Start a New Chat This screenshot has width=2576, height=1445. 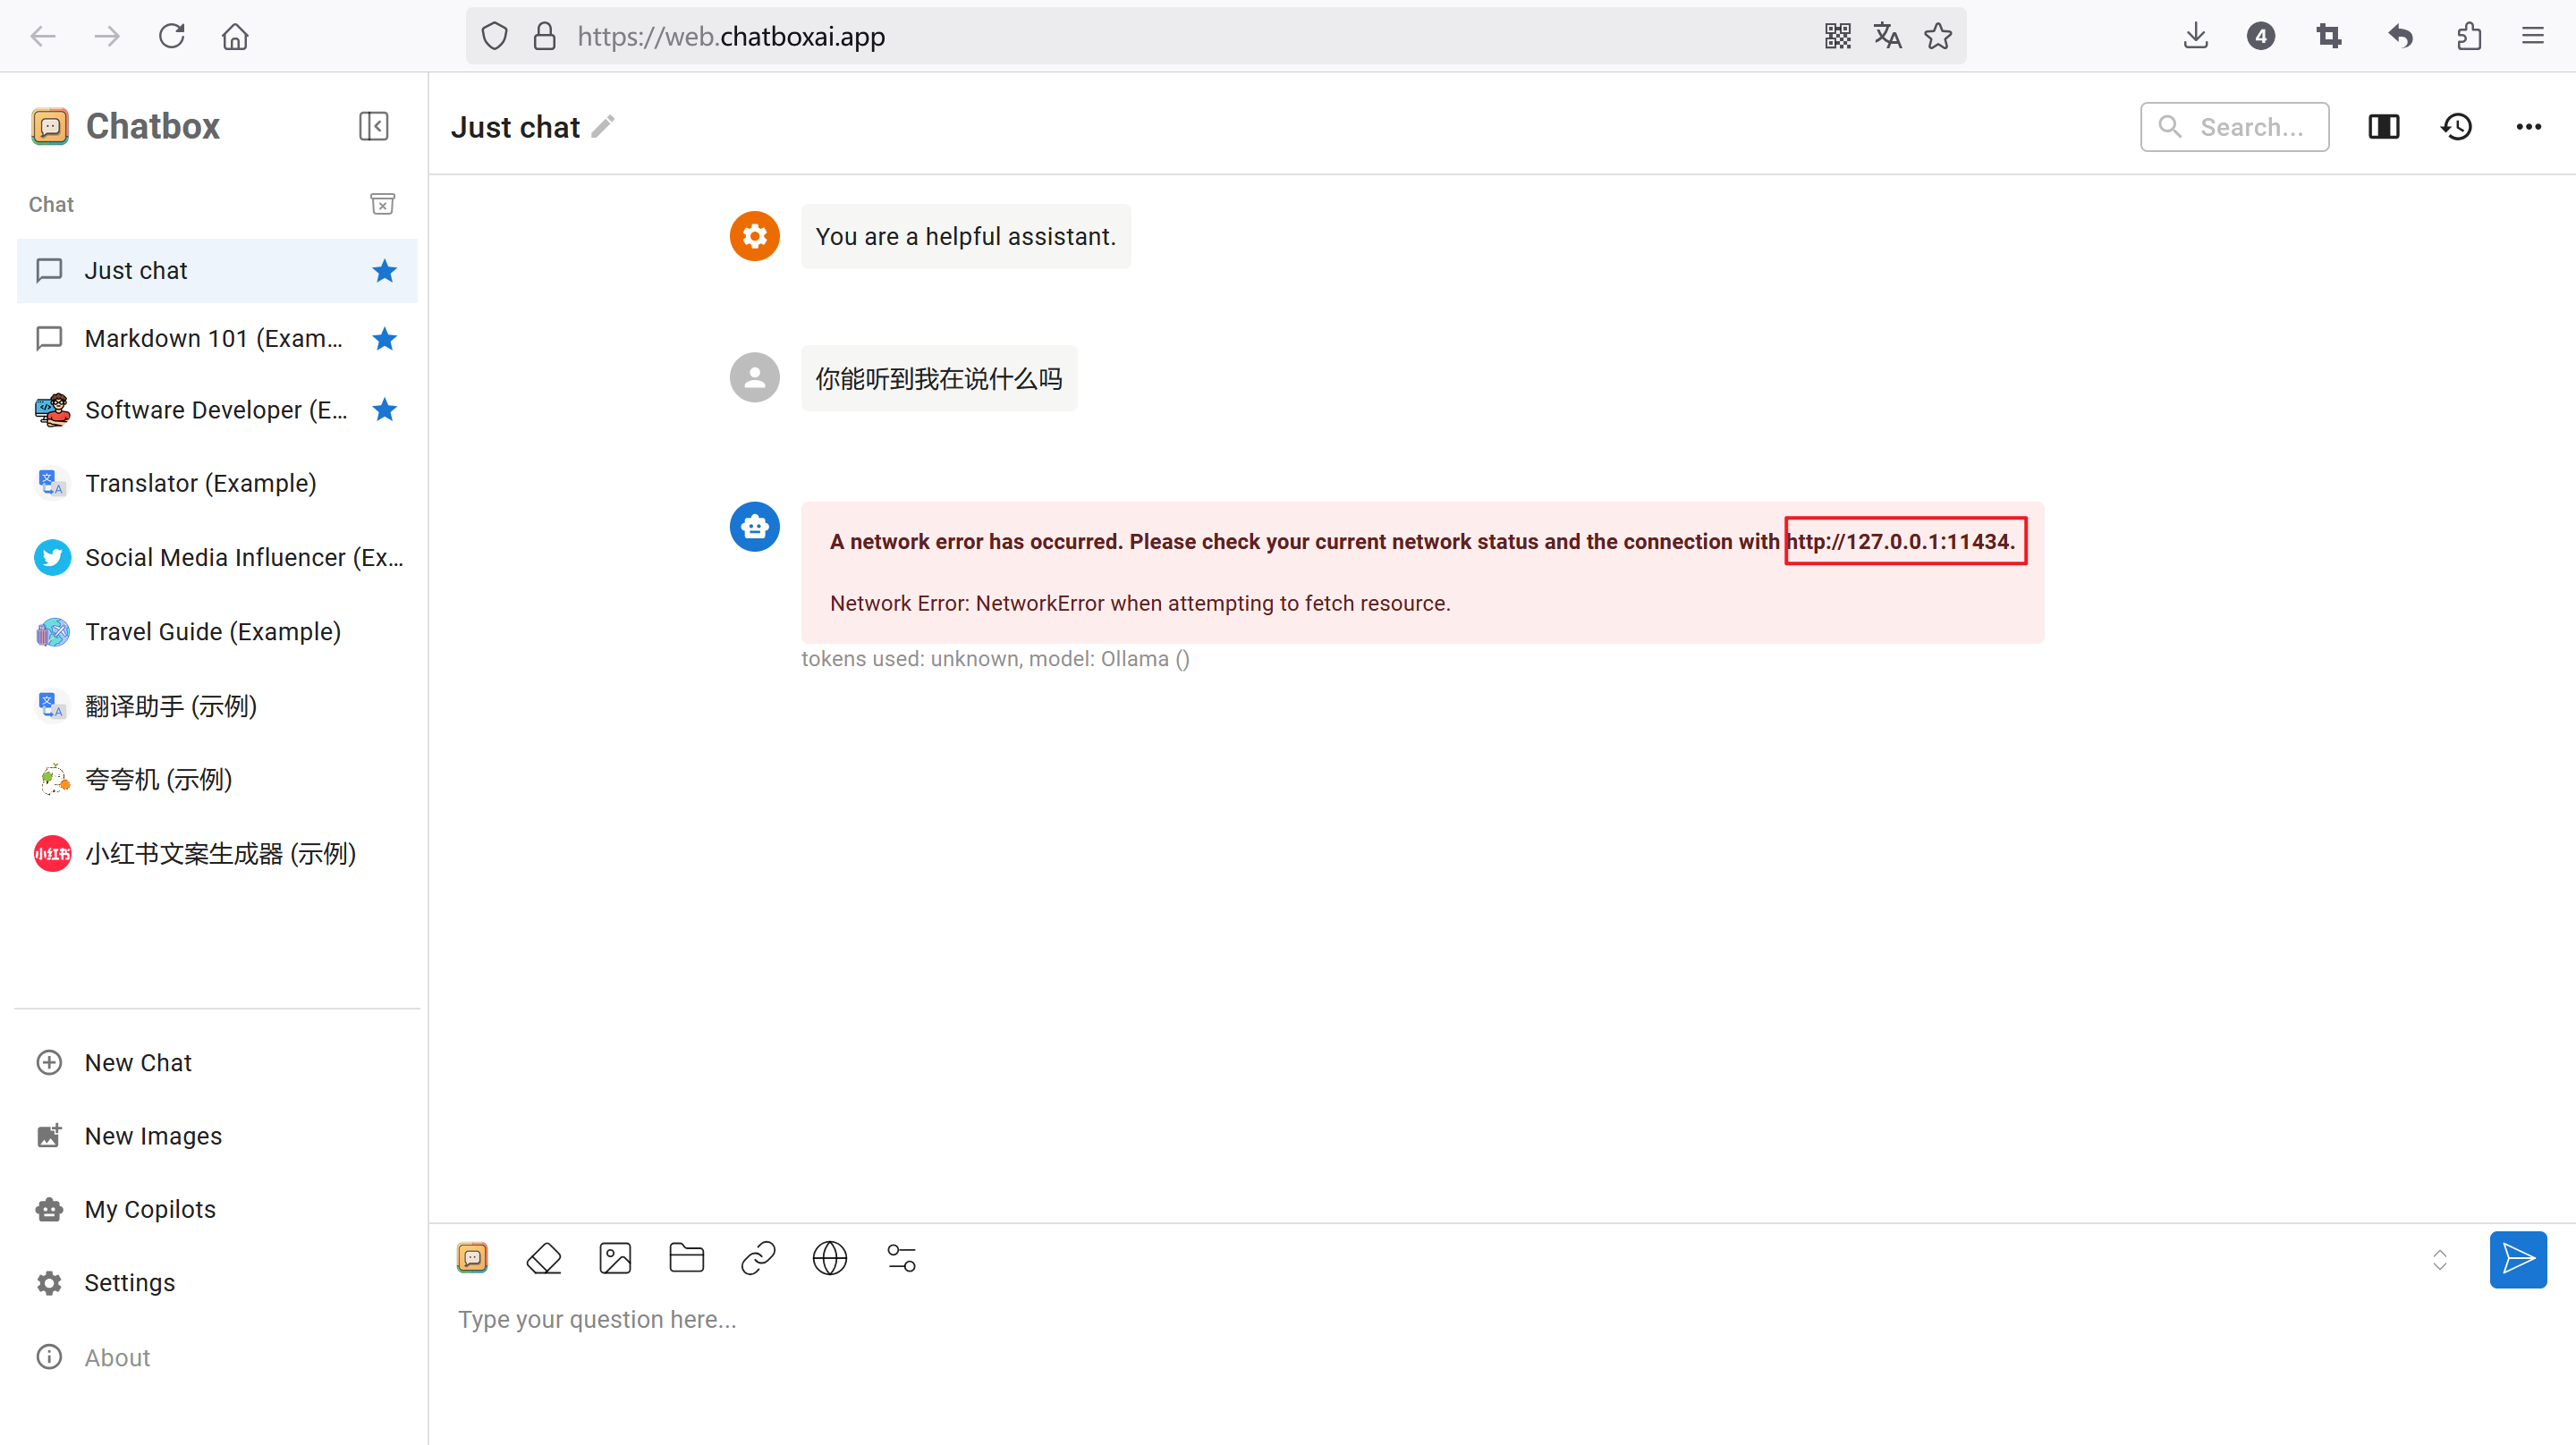pyautogui.click(x=137, y=1062)
